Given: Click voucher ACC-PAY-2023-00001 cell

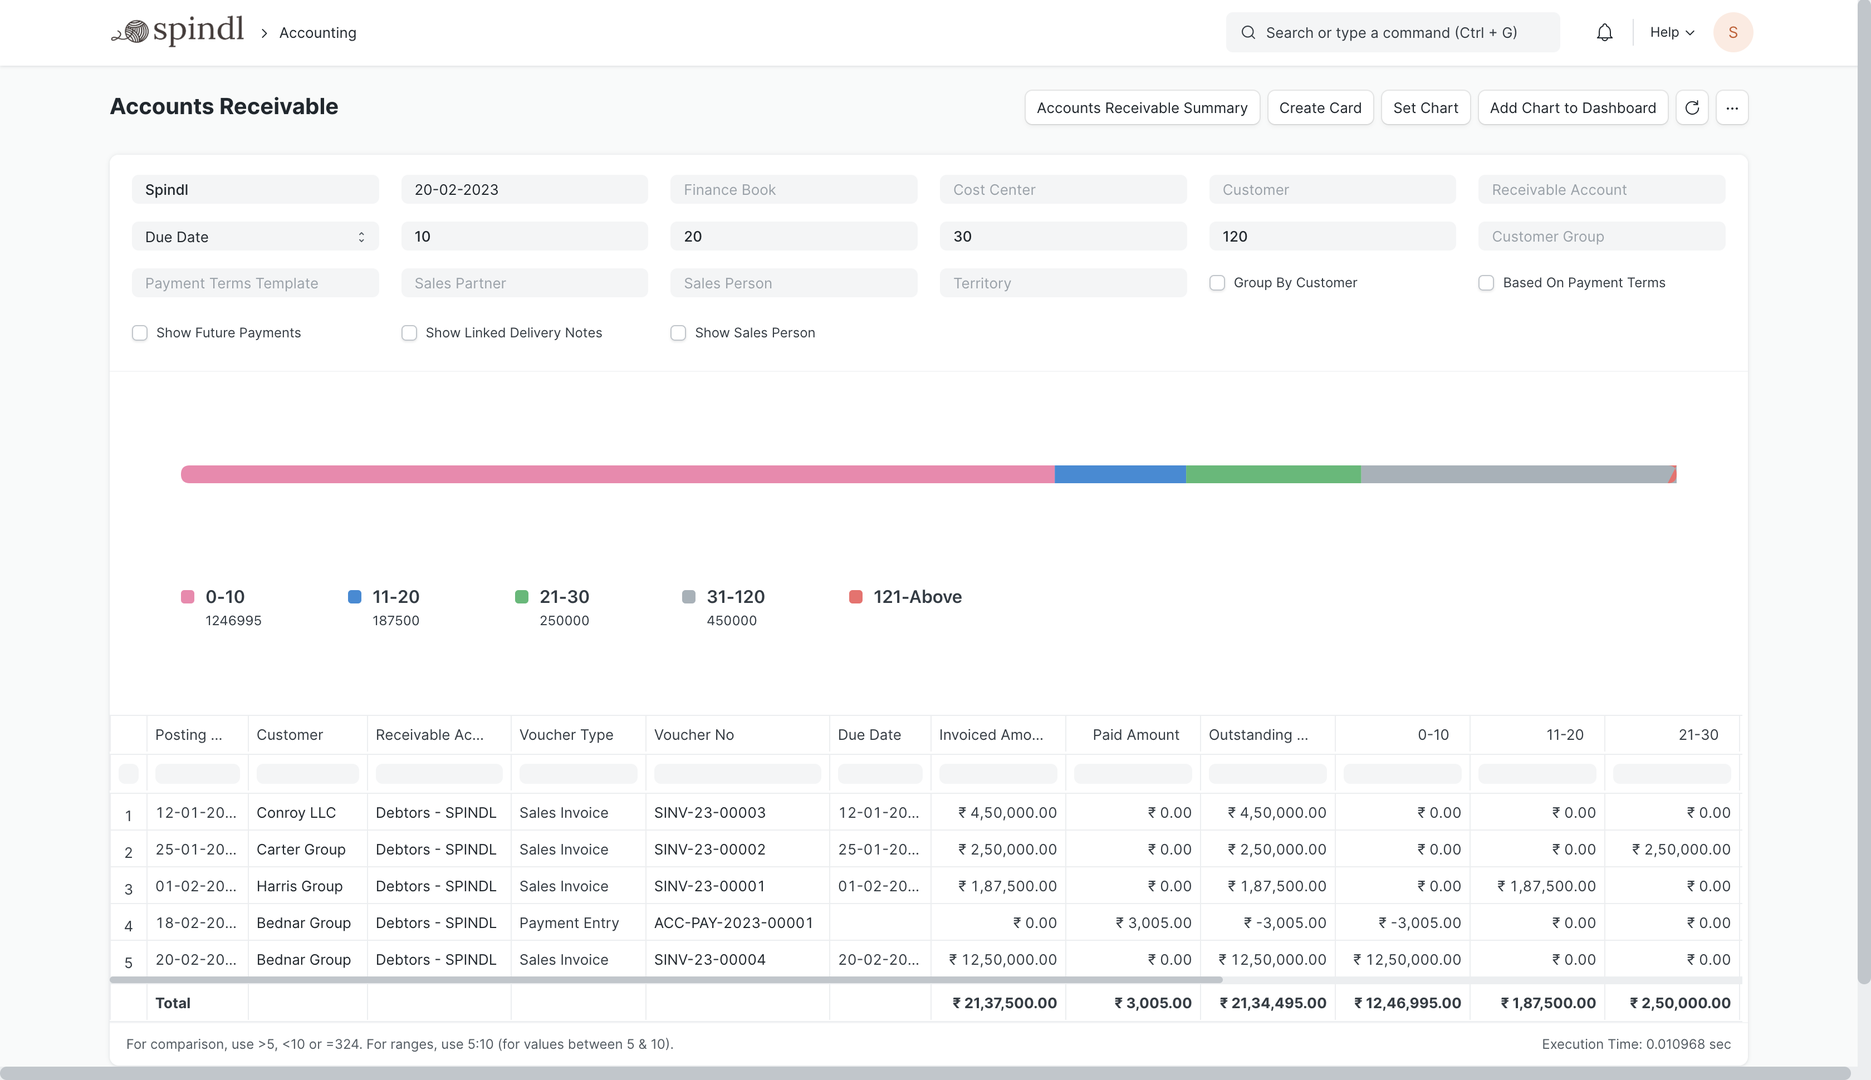Looking at the screenshot, I should pyautogui.click(x=737, y=923).
